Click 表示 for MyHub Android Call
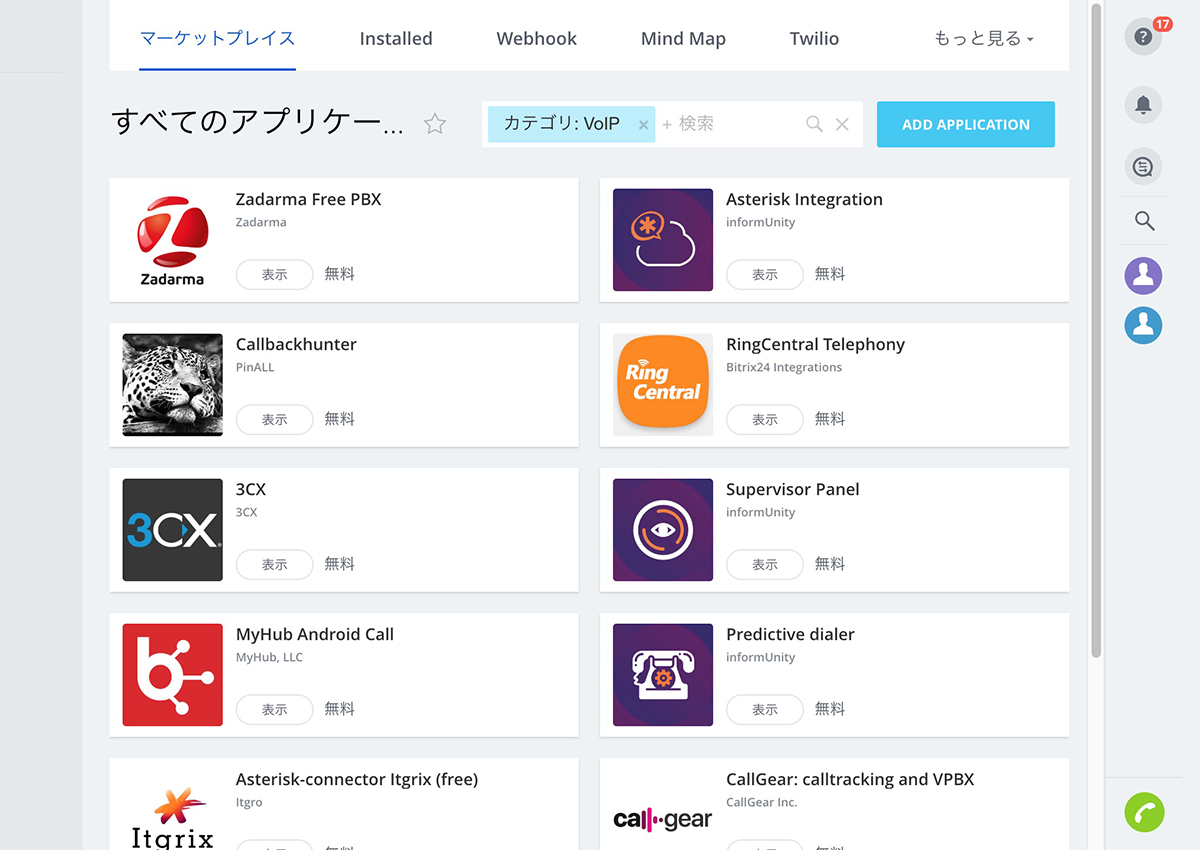 click(x=274, y=709)
